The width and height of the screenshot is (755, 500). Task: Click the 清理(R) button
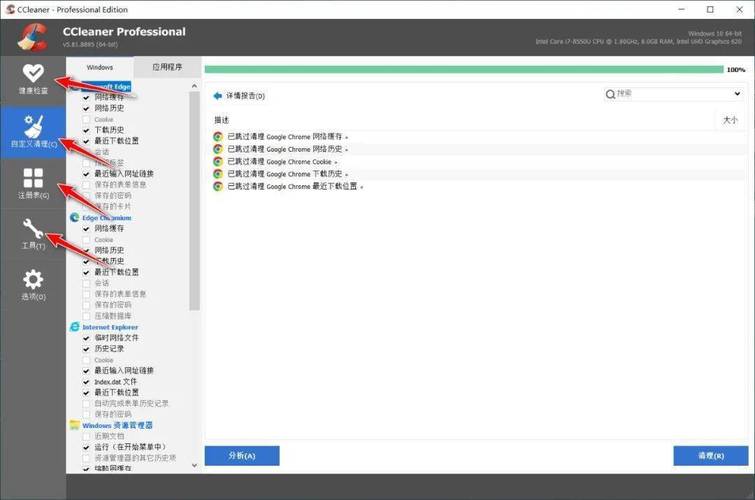click(711, 456)
